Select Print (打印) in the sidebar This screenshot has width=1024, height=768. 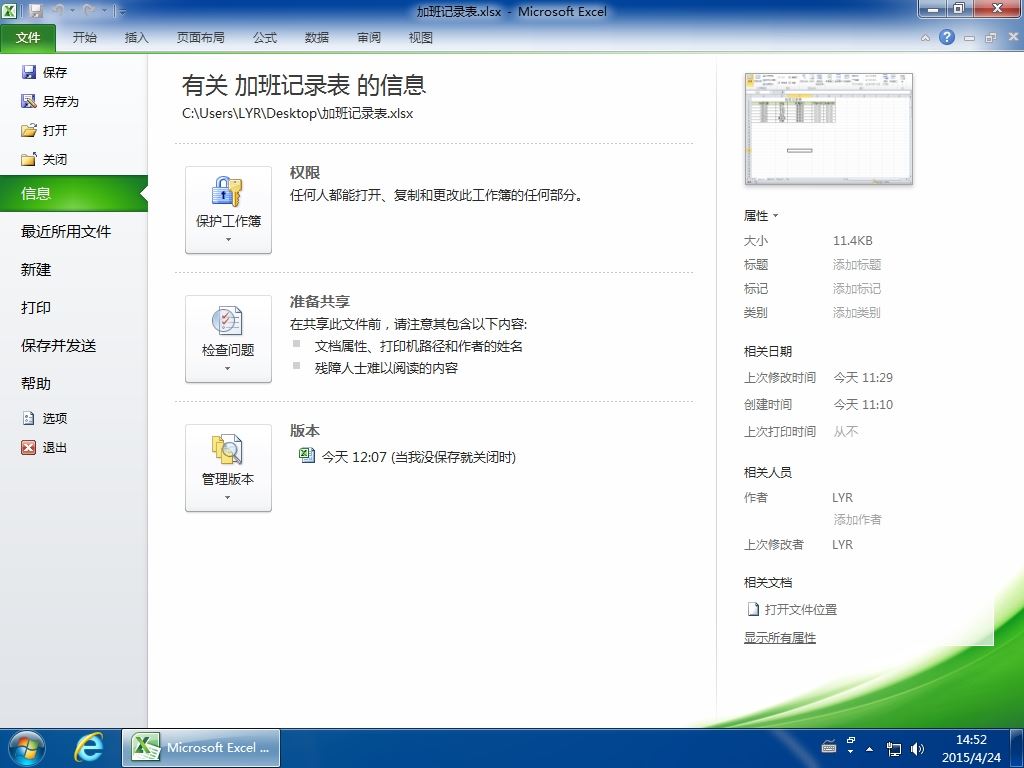(36, 307)
